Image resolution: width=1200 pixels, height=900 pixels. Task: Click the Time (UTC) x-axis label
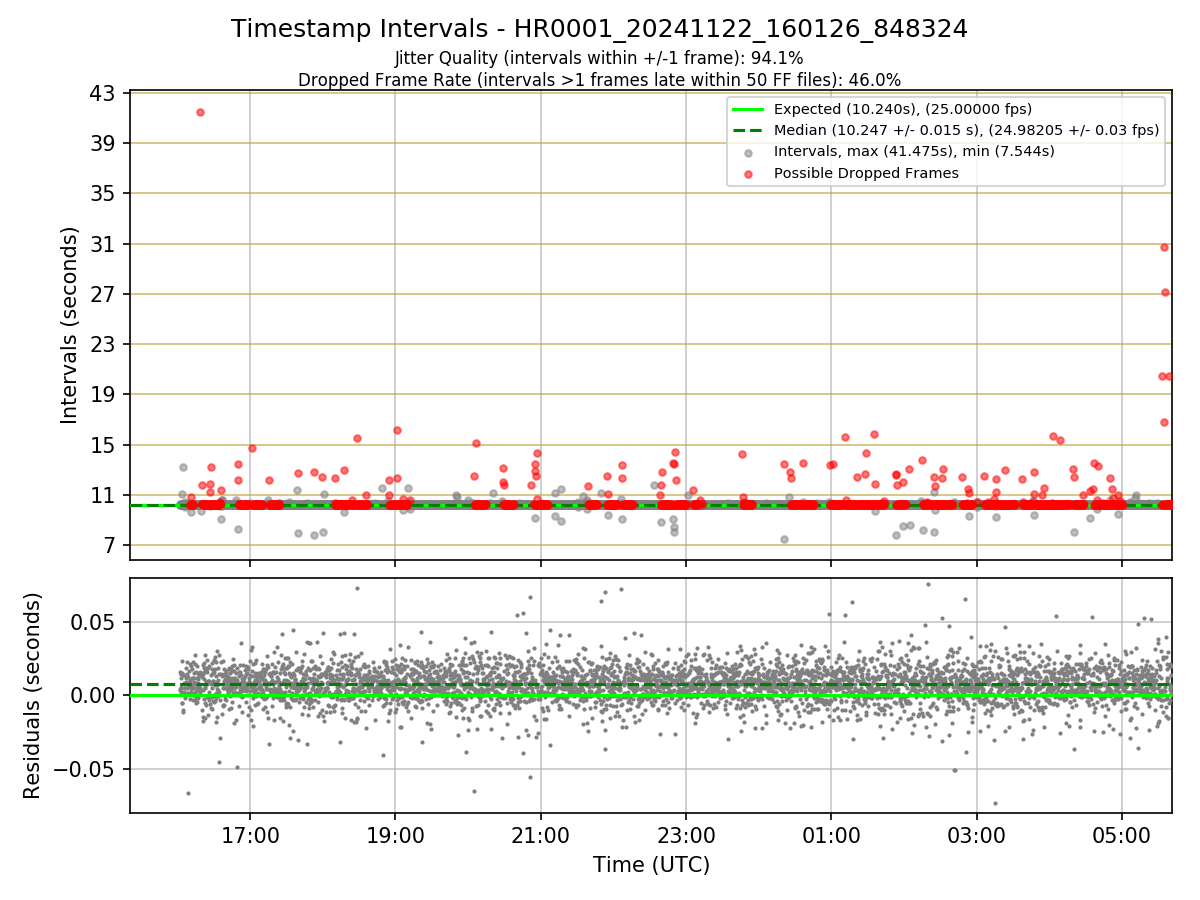click(x=651, y=865)
